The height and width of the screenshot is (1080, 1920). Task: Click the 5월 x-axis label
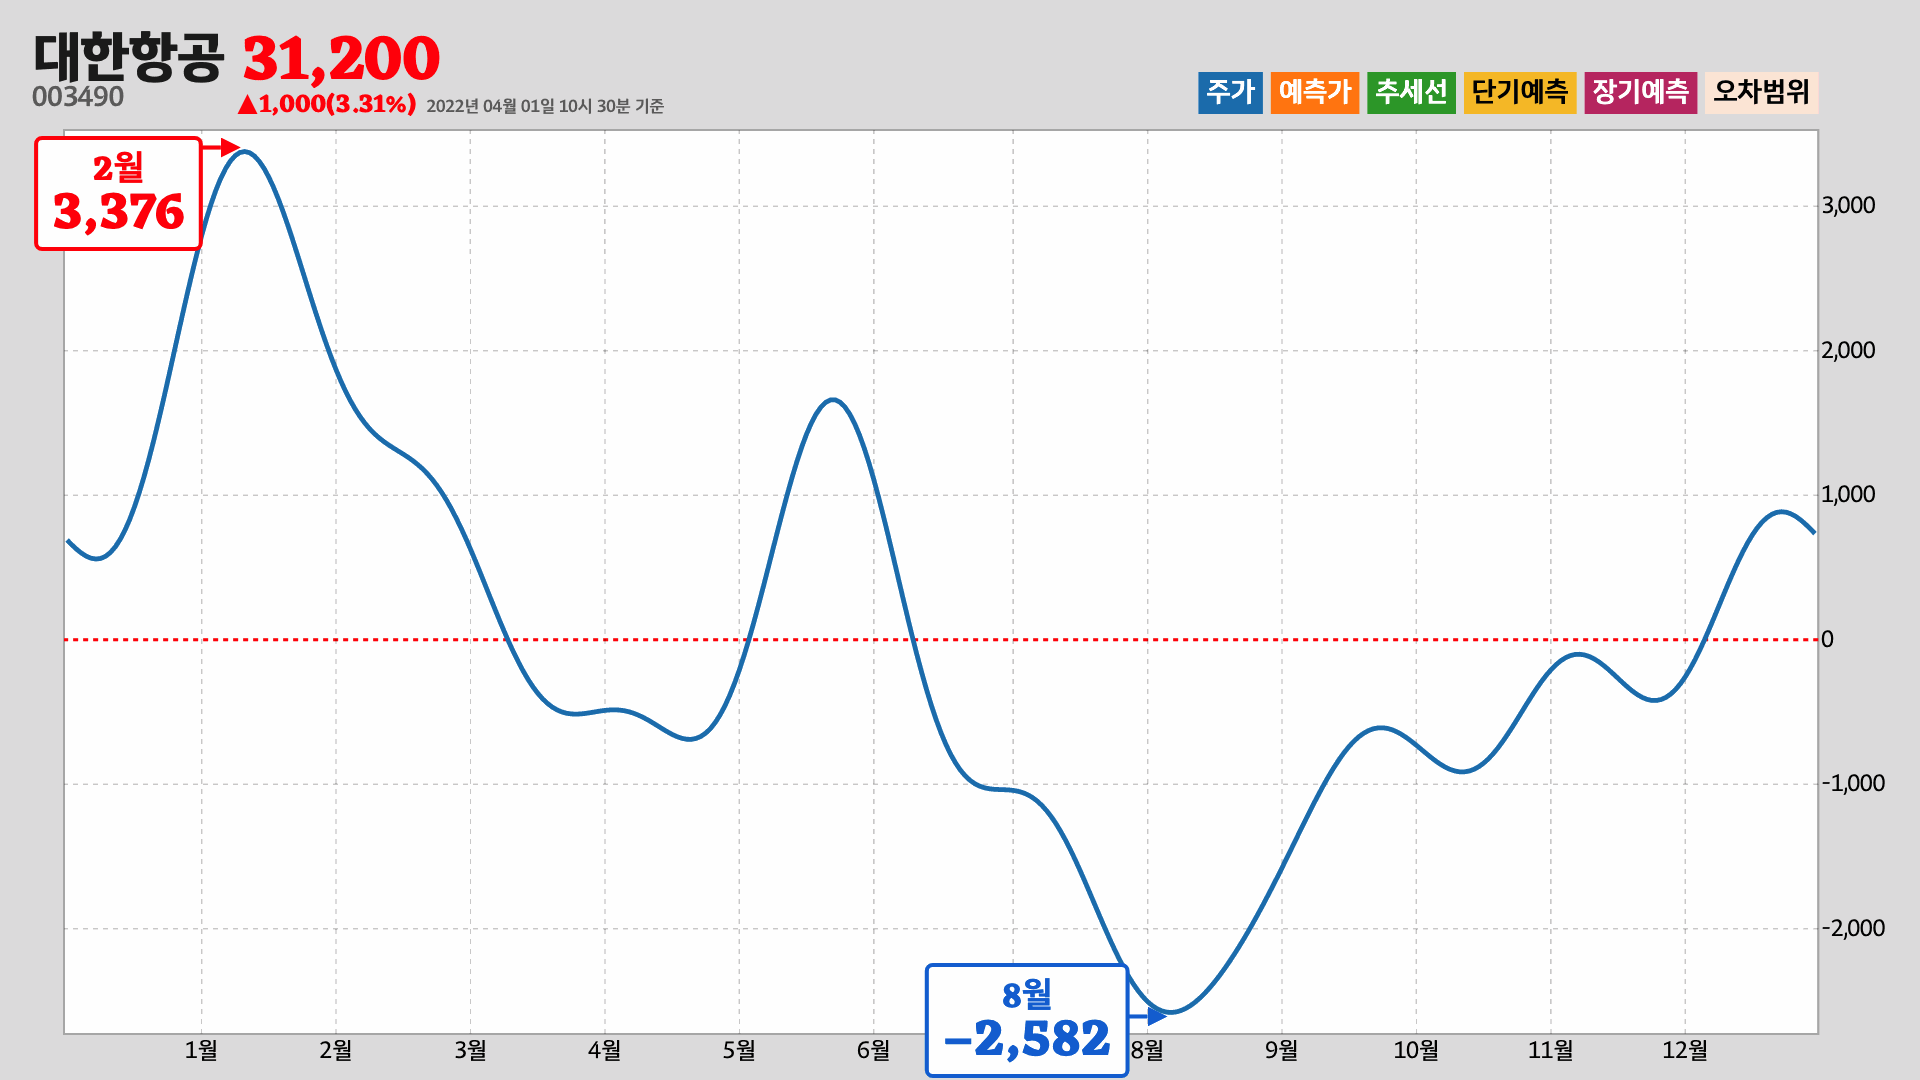click(739, 1050)
